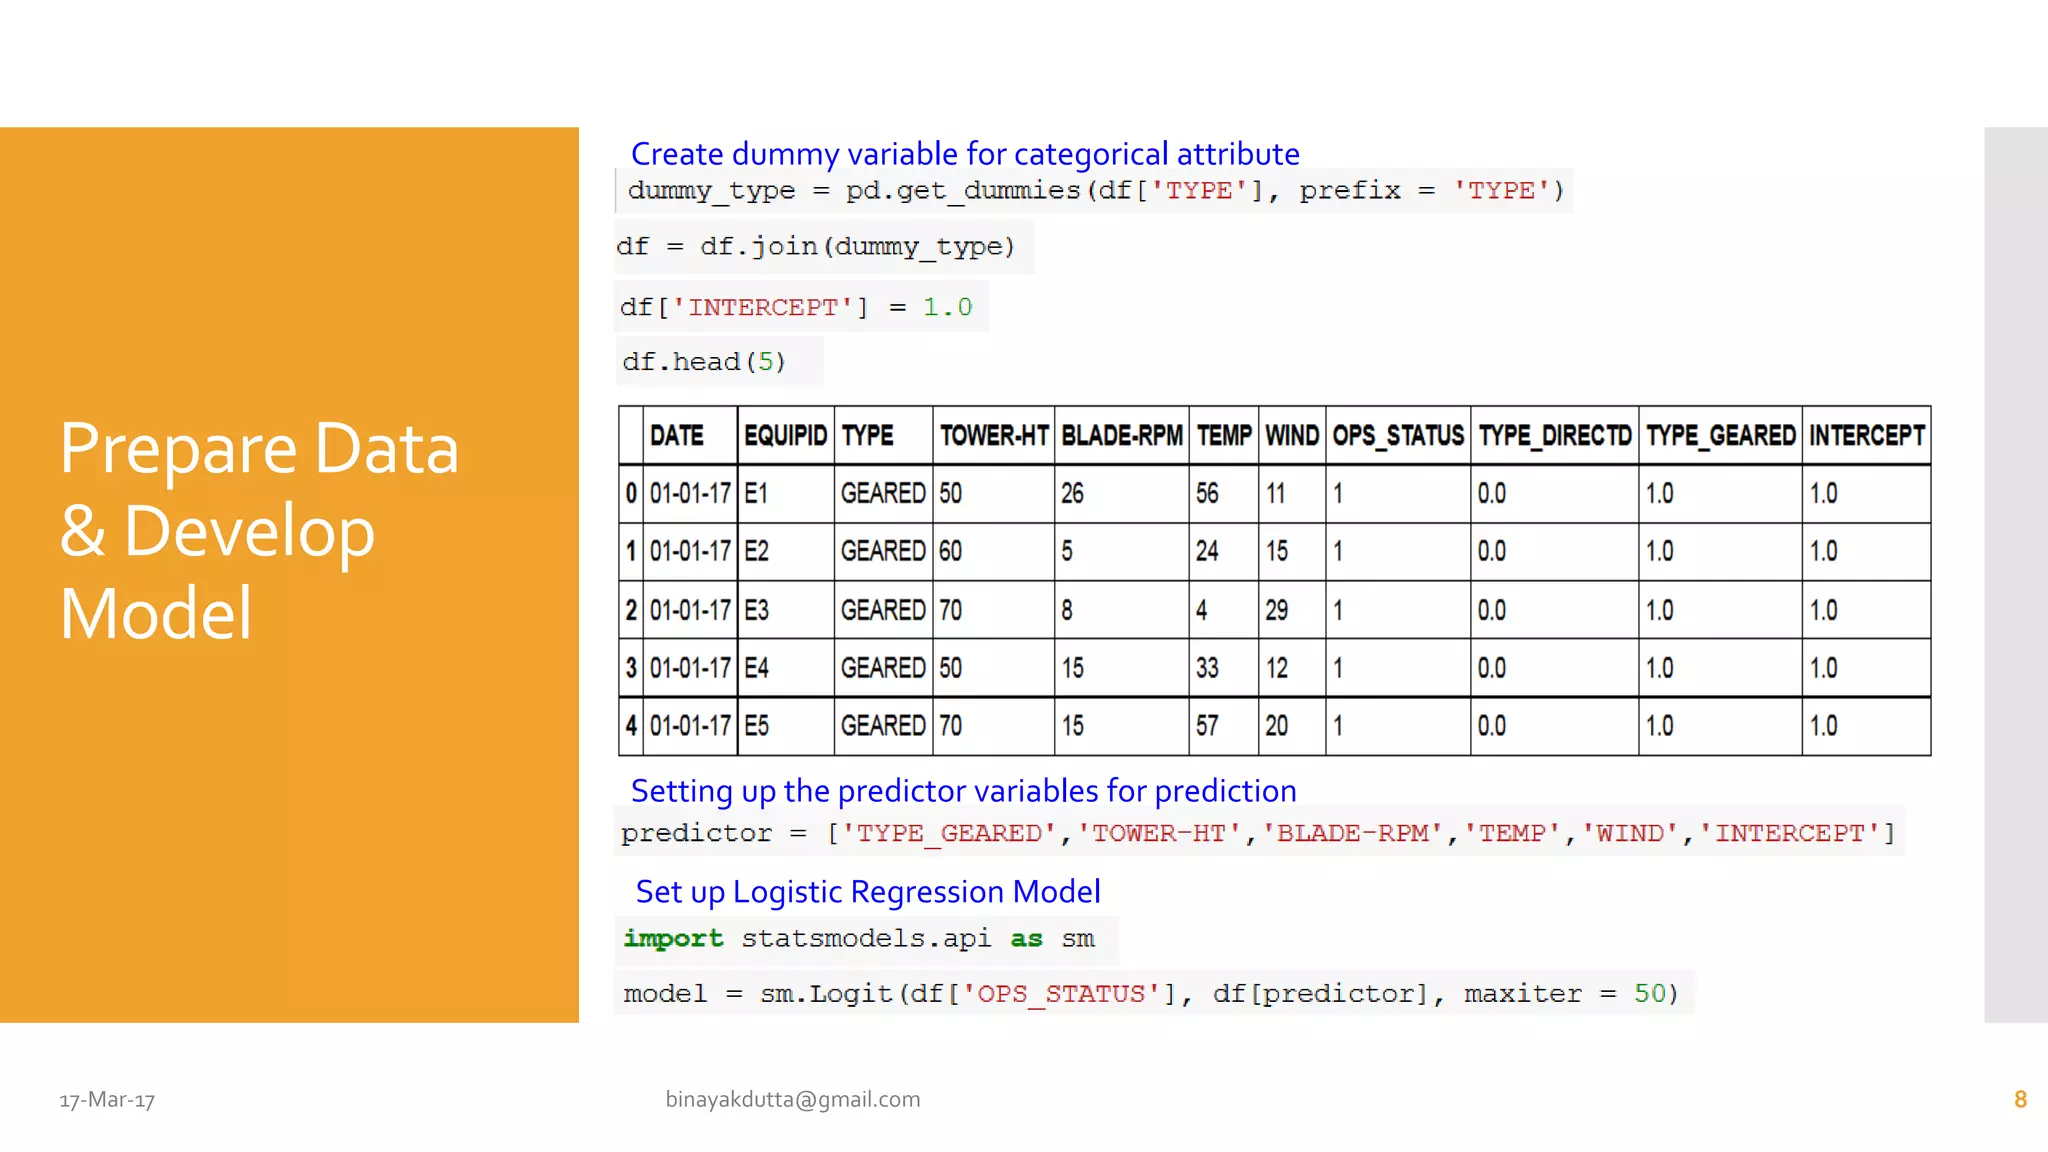Click row index 0 in the table
This screenshot has width=2048, height=1152.
coord(631,494)
